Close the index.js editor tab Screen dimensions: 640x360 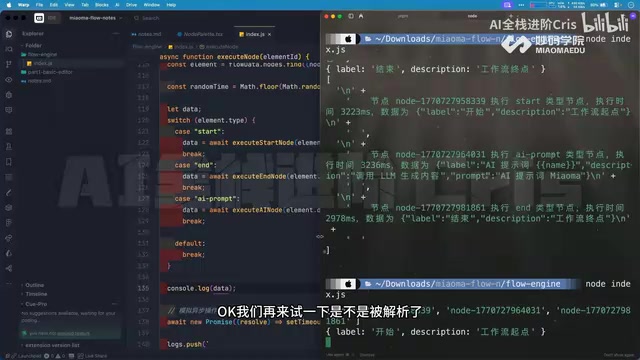(x=269, y=34)
